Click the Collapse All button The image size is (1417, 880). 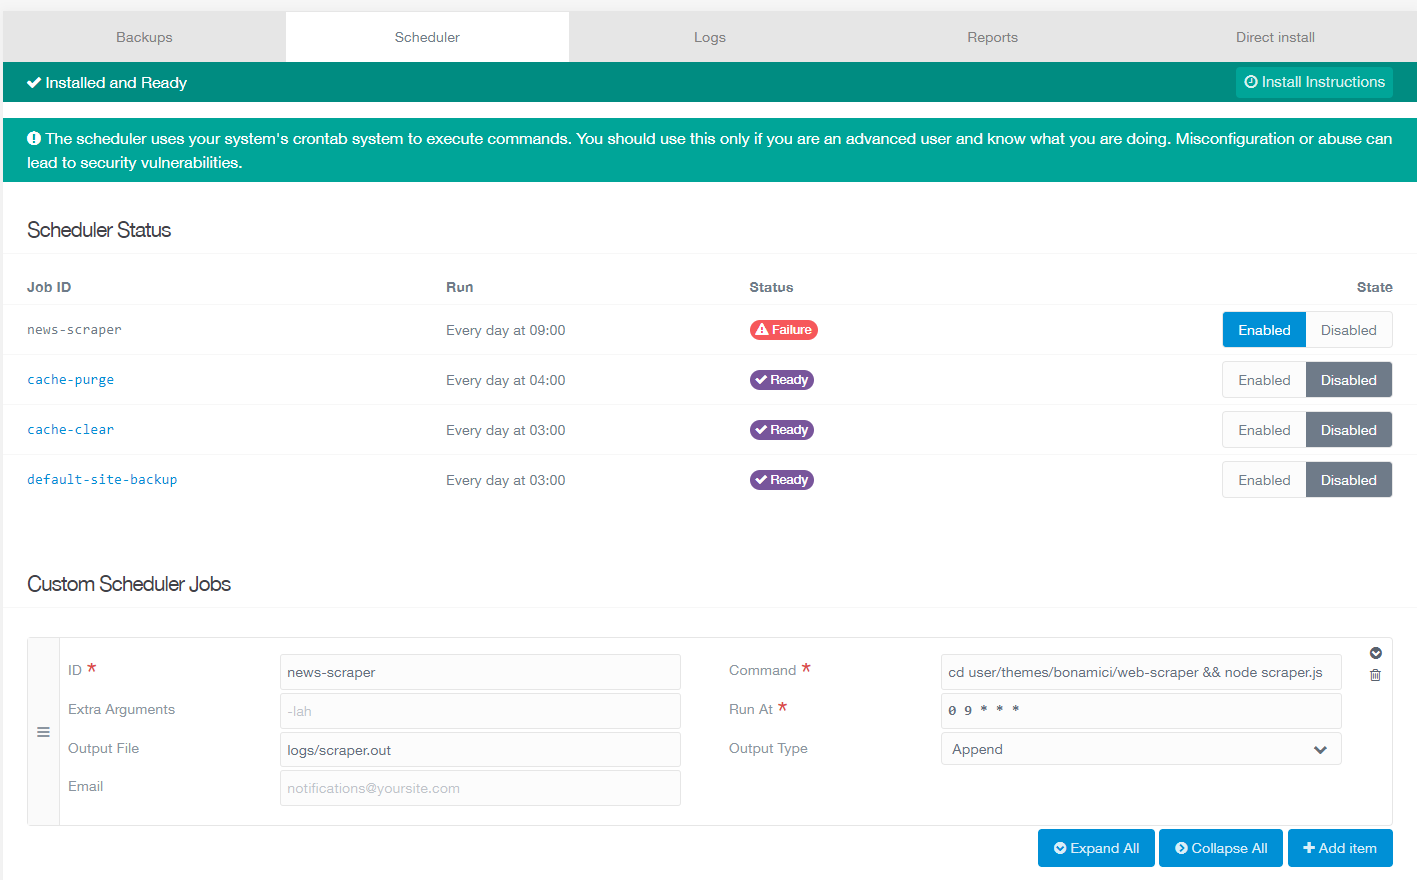tap(1221, 848)
